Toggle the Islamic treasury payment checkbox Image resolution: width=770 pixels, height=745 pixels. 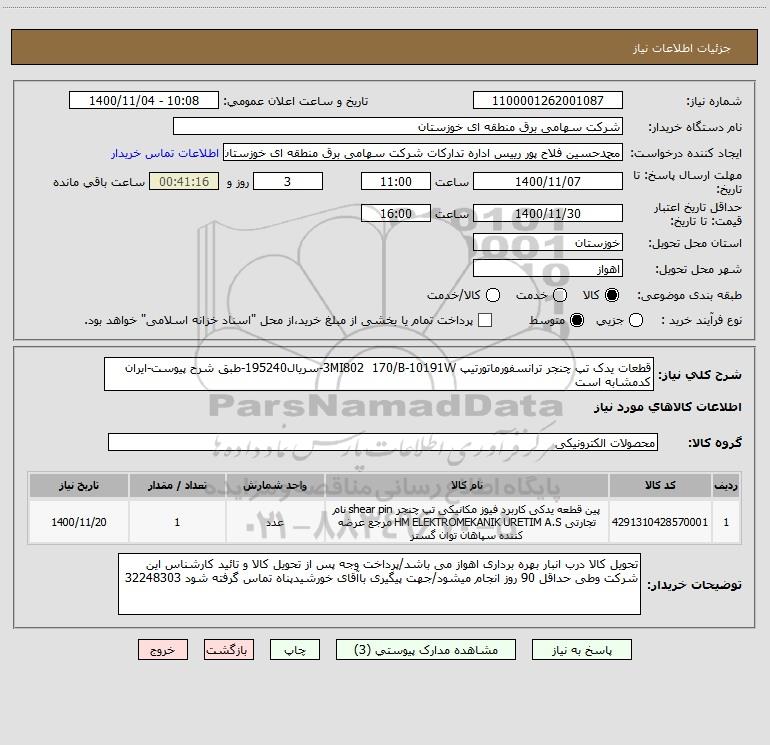click(485, 320)
